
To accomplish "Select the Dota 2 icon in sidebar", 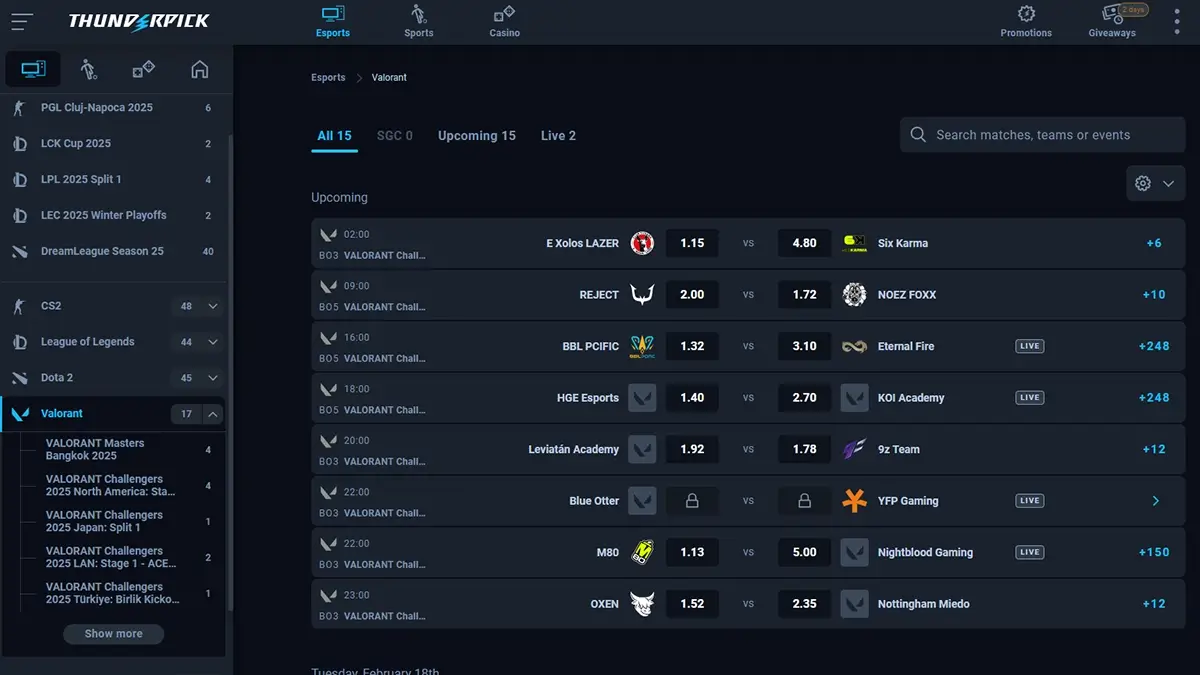I will (20, 378).
